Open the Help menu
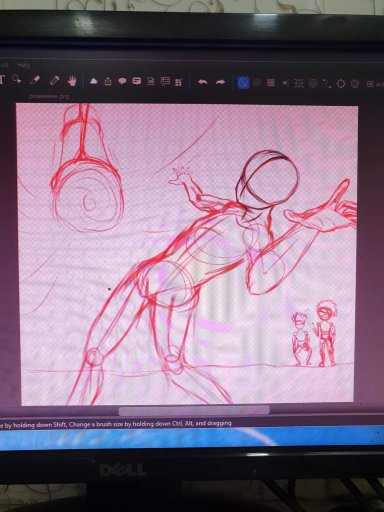384x512 pixels. point(23,65)
